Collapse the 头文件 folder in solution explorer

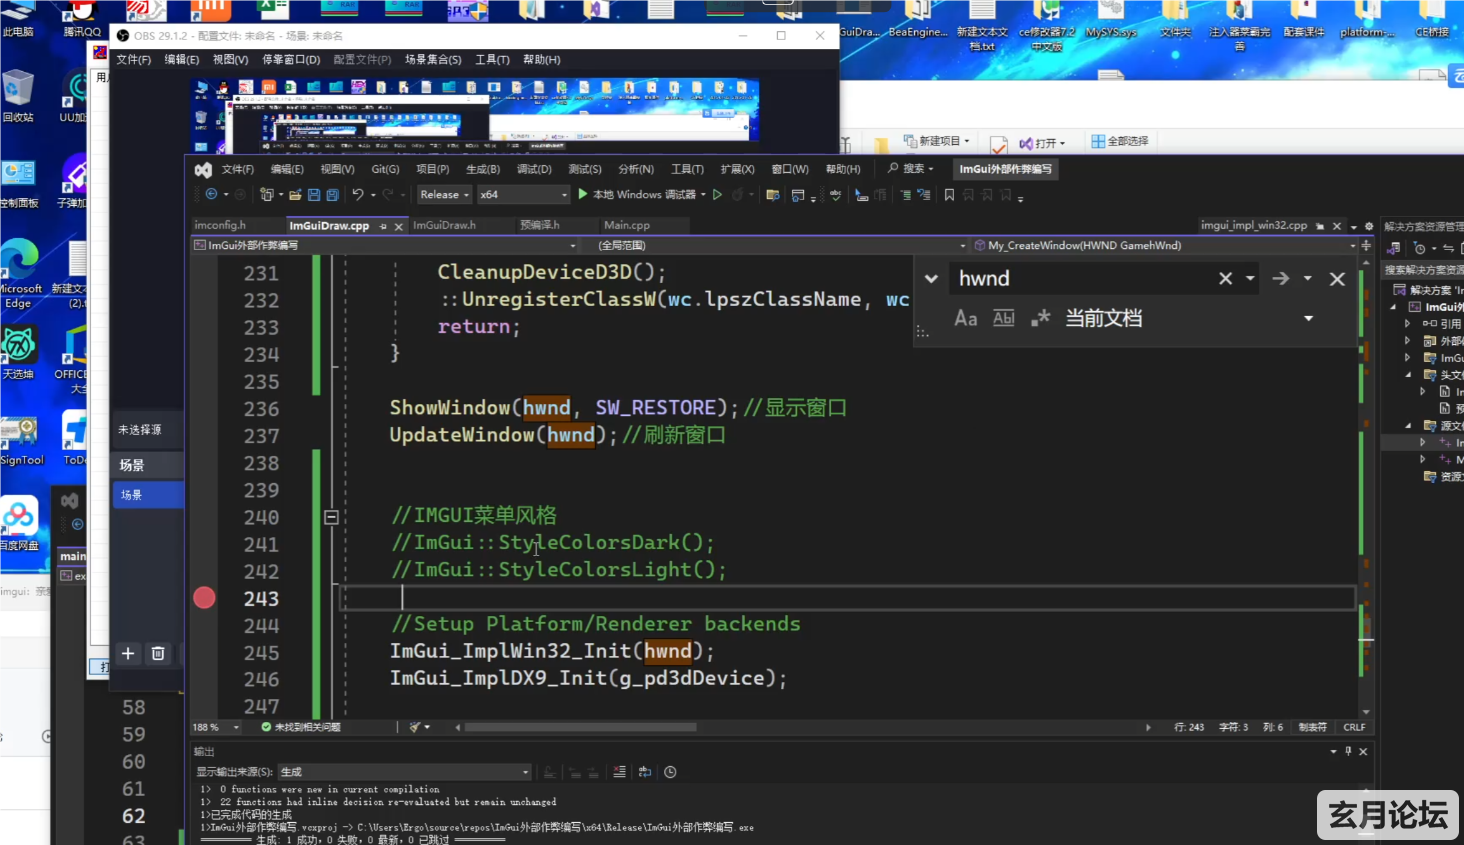pos(1409,375)
